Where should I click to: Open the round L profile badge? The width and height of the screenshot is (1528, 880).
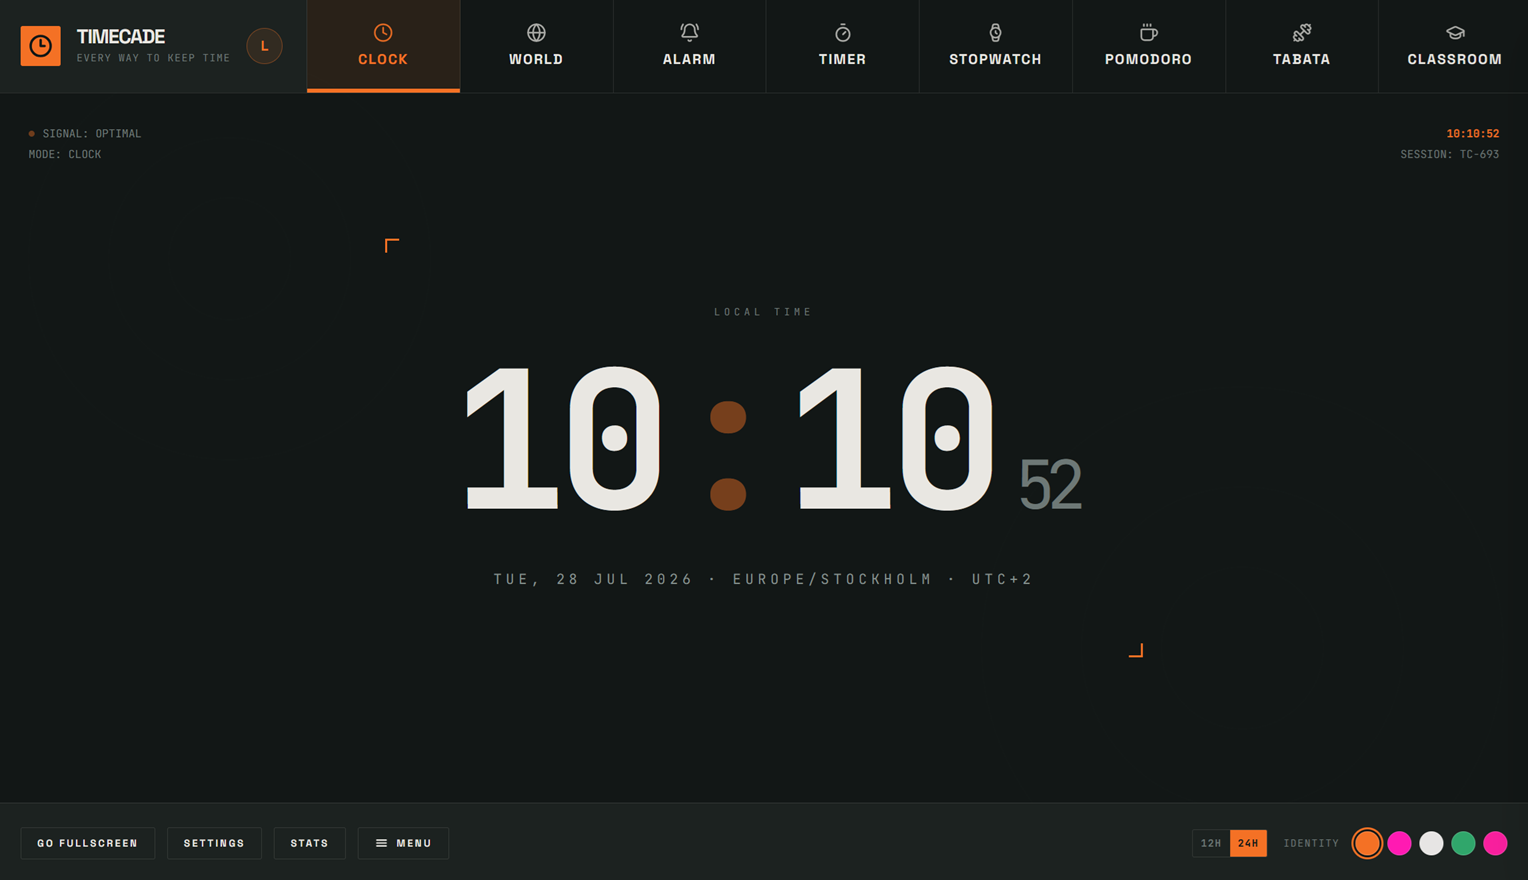(x=264, y=46)
